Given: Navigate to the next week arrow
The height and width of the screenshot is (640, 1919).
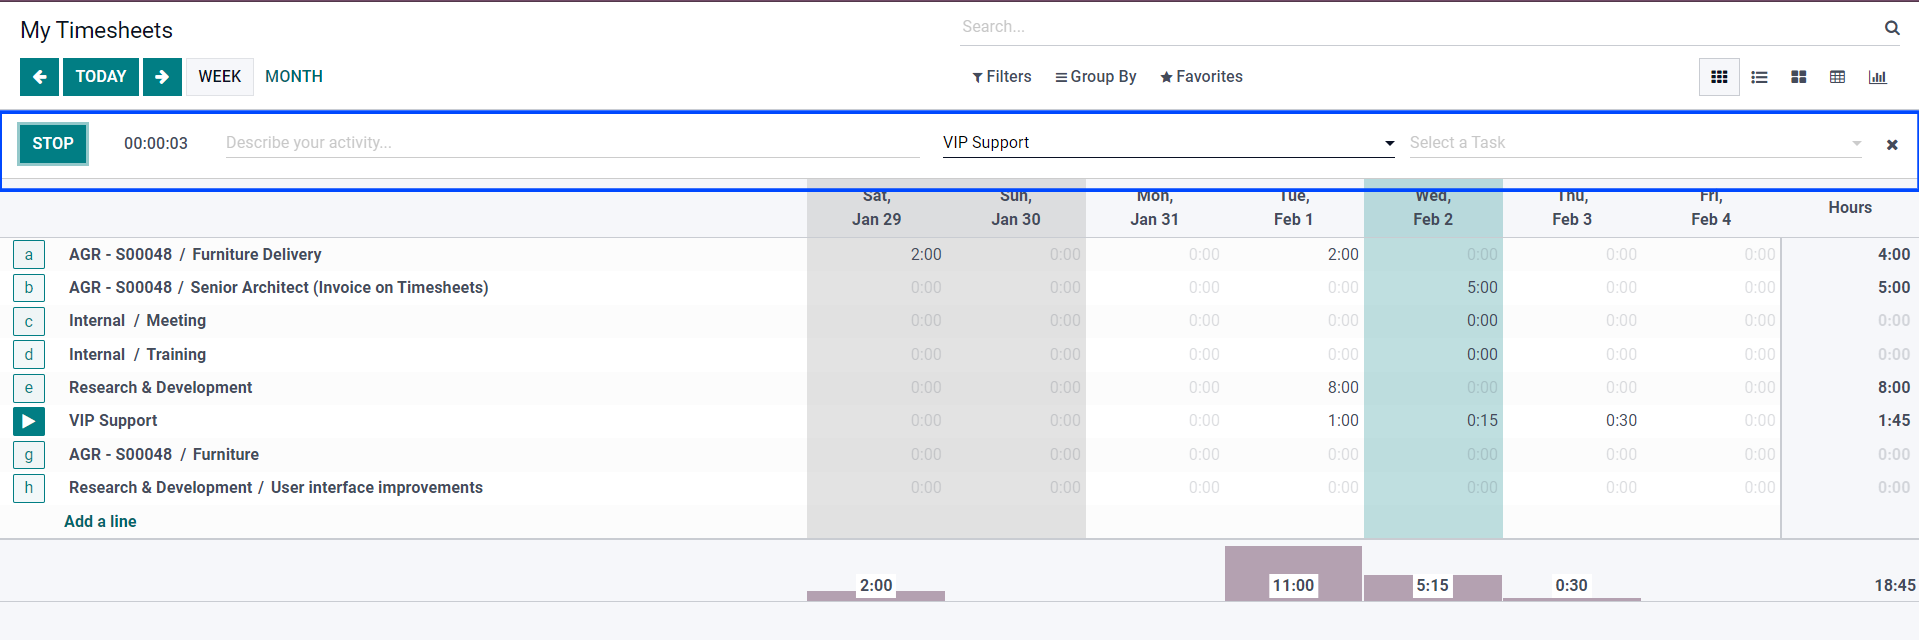Looking at the screenshot, I should click(x=162, y=76).
